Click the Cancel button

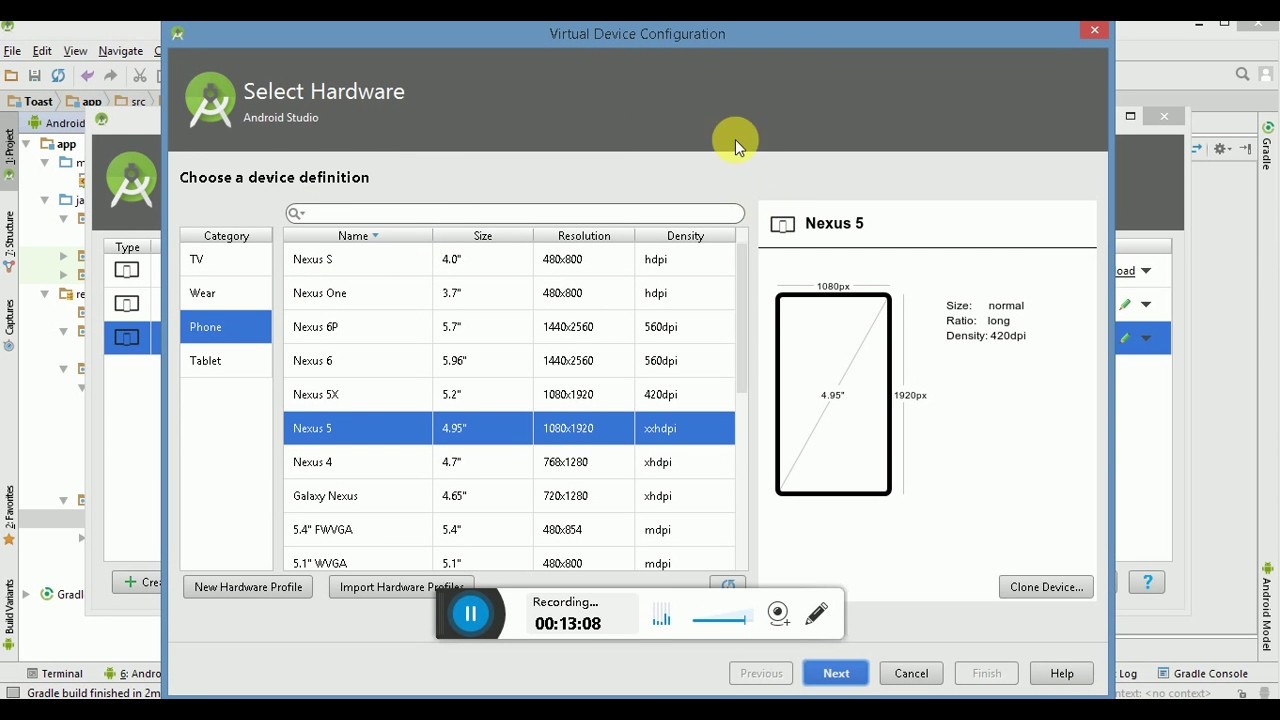coord(911,673)
